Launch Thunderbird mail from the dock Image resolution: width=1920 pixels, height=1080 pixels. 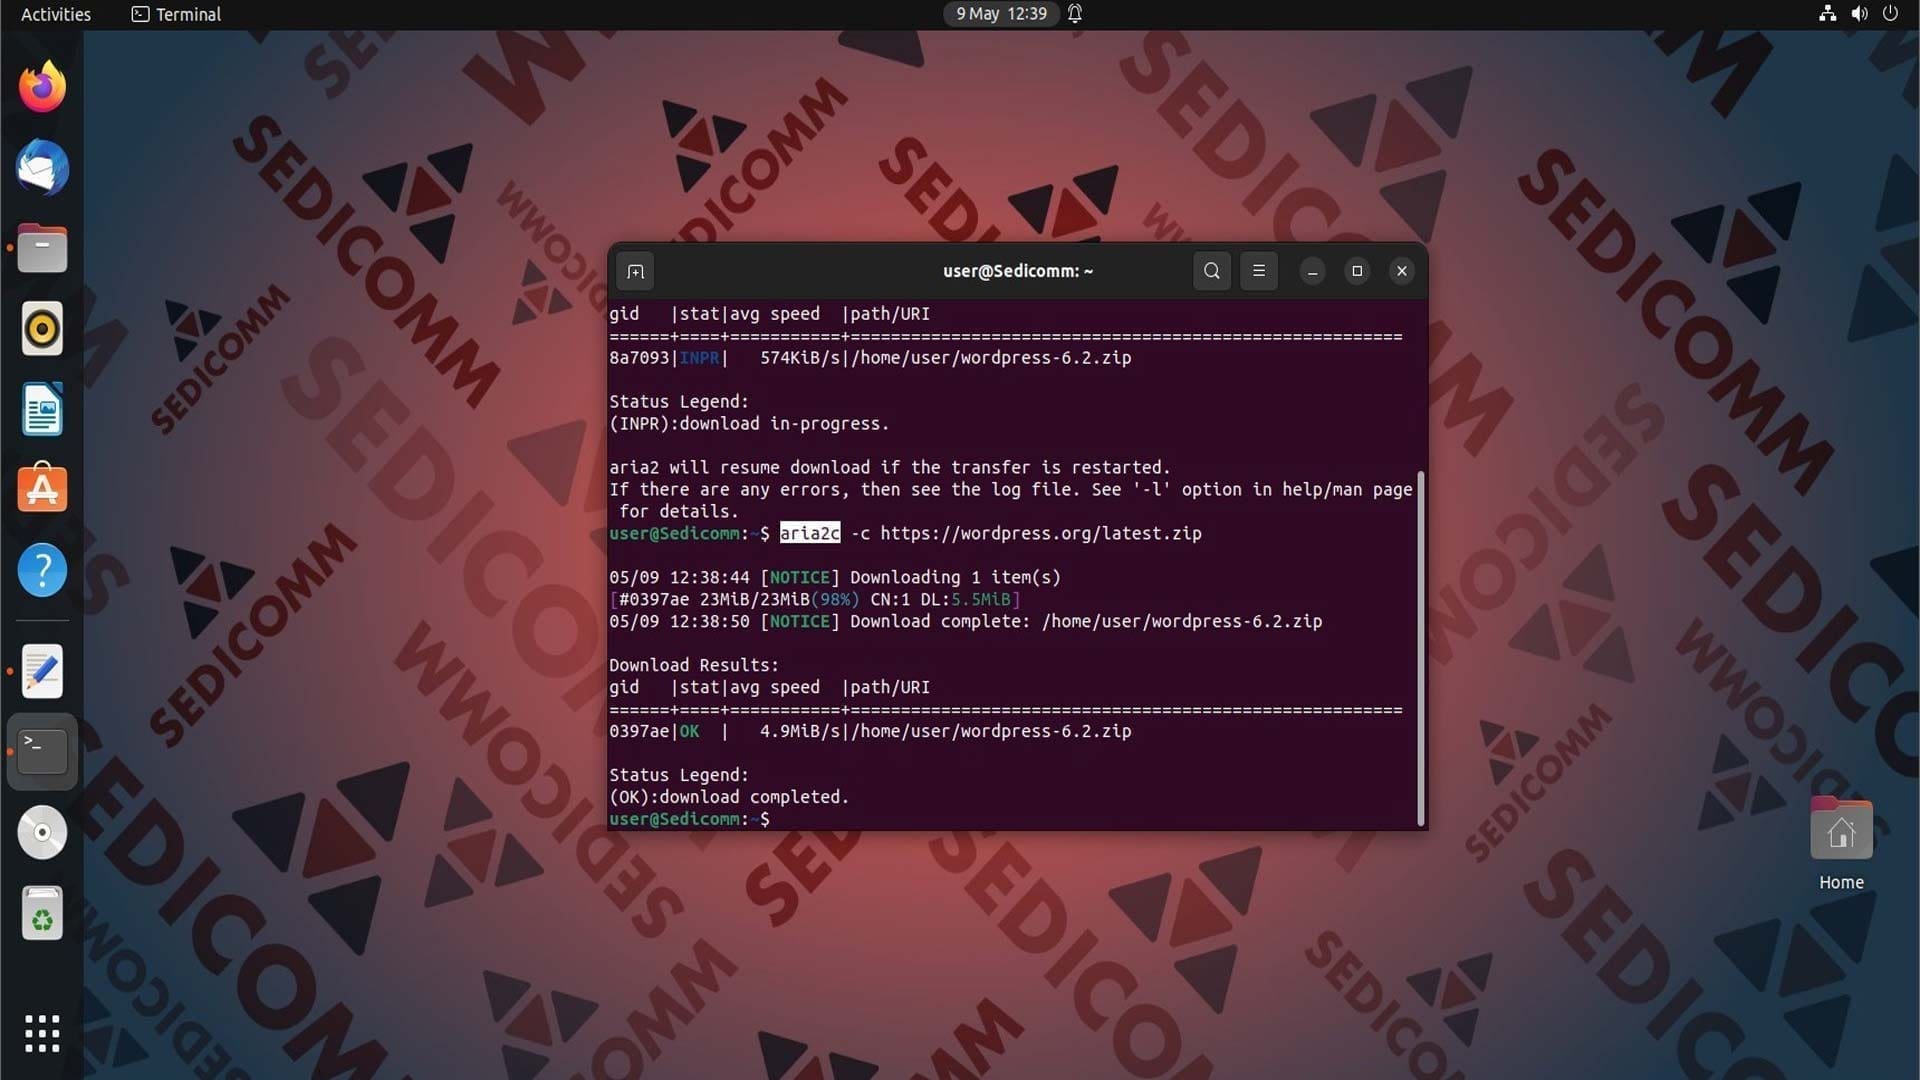(x=42, y=167)
